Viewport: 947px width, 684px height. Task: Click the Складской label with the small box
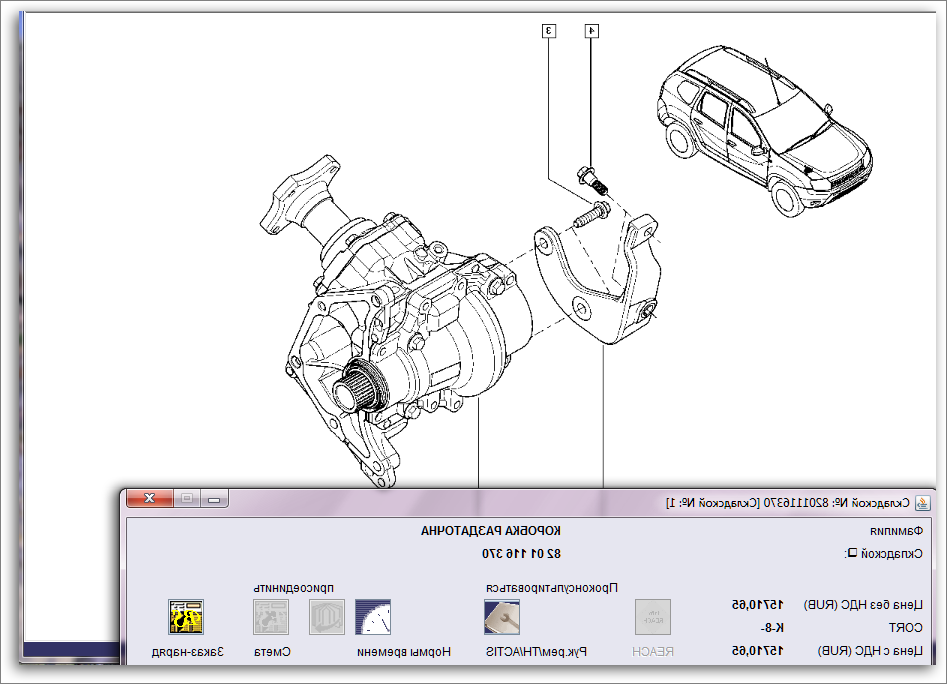point(884,554)
